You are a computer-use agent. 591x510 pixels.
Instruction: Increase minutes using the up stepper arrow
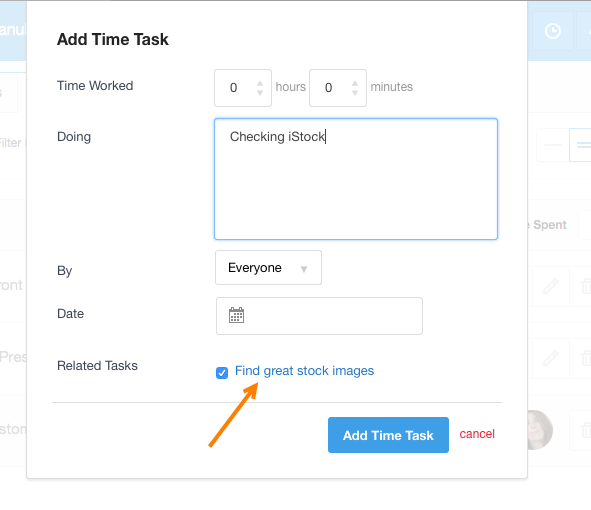pyautogui.click(x=355, y=83)
